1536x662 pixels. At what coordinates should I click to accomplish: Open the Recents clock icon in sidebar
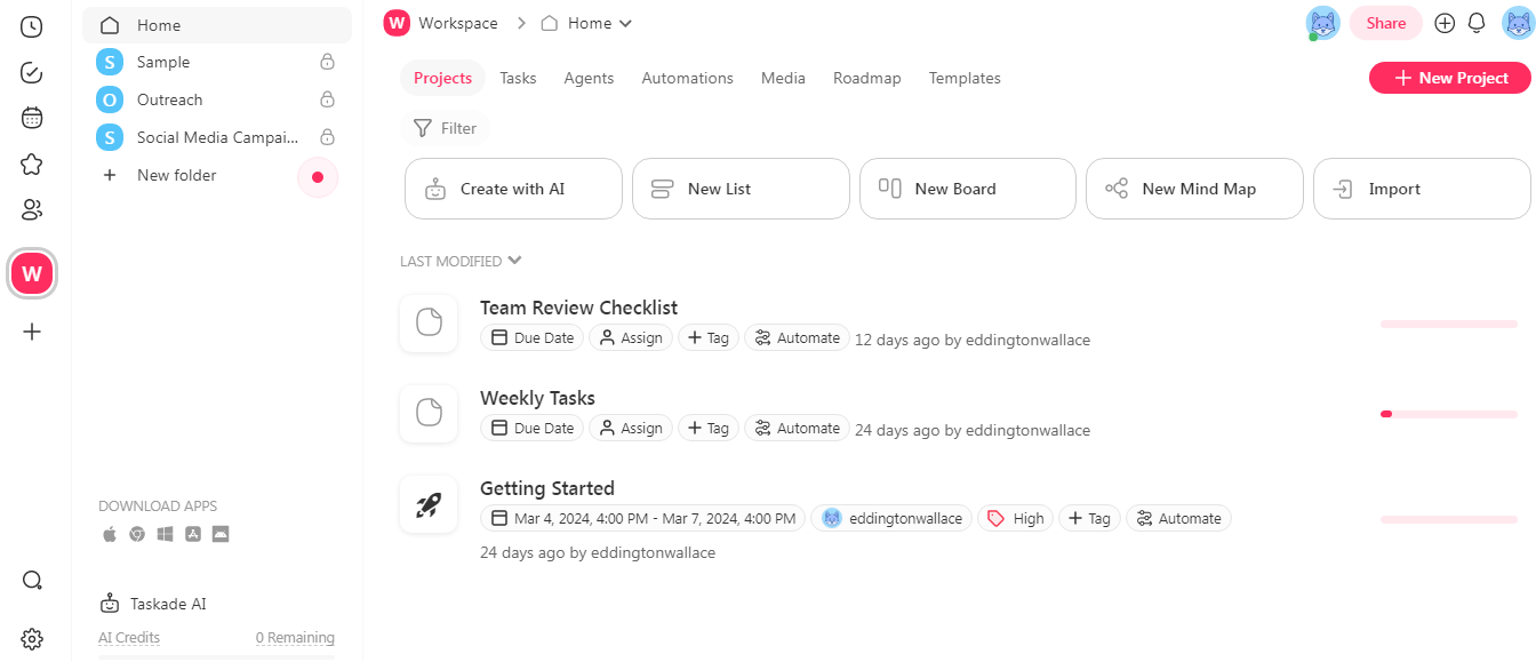(31, 27)
